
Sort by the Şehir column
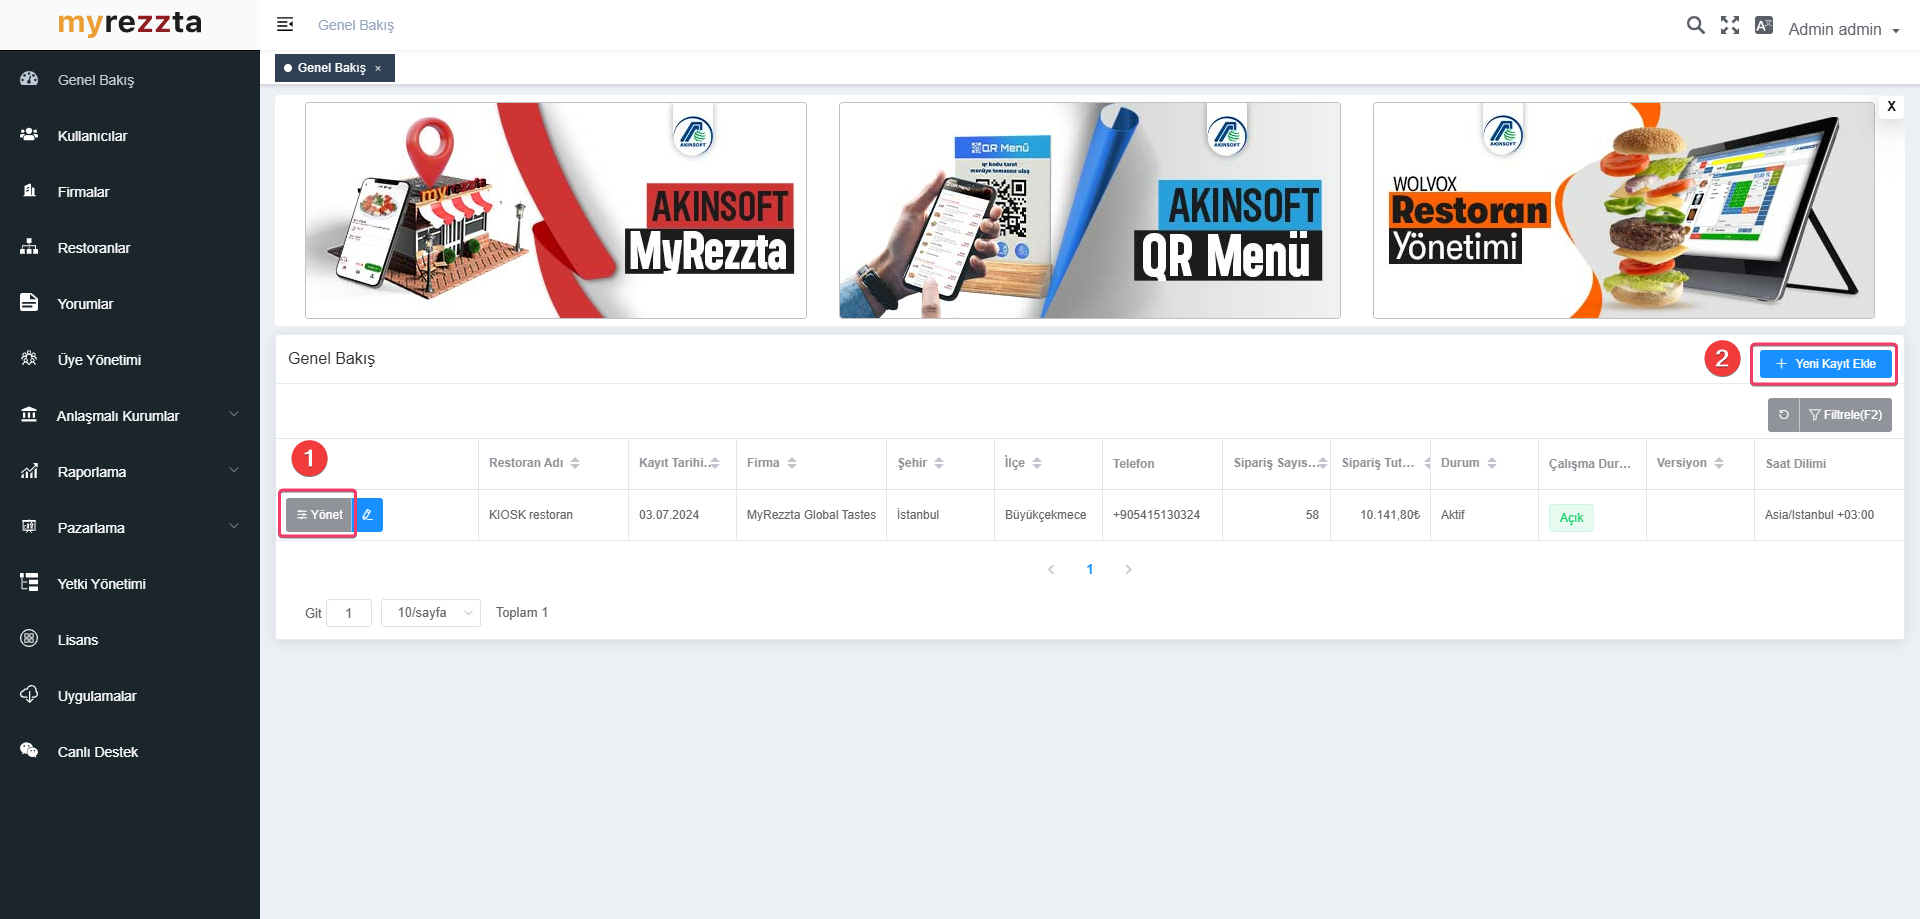click(x=939, y=463)
